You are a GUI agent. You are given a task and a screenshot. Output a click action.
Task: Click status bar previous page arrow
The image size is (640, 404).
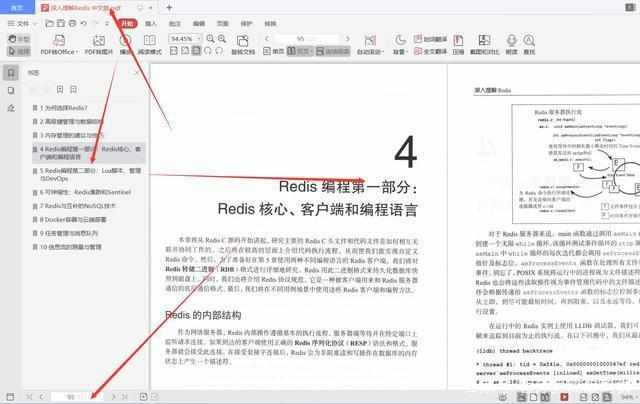point(41,397)
